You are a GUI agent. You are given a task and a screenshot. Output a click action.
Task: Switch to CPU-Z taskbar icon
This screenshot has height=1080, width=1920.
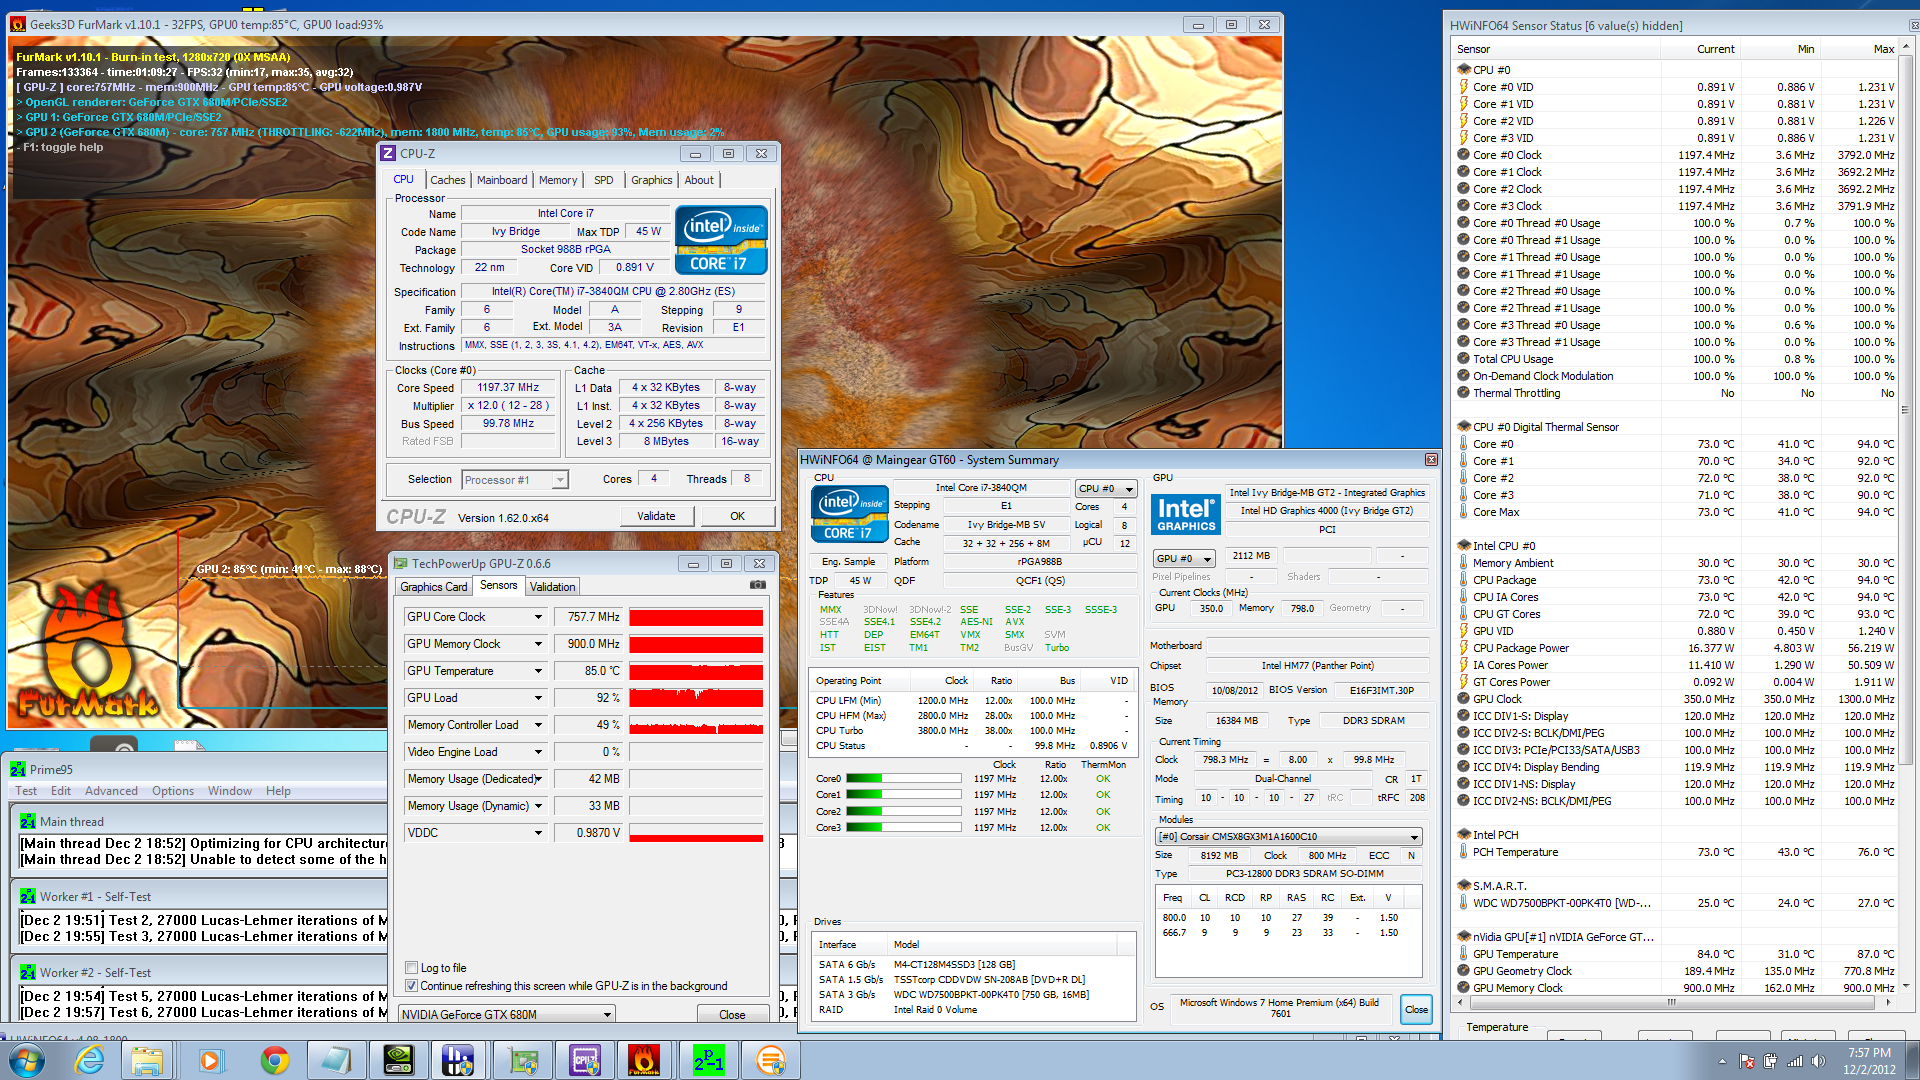point(583,1060)
